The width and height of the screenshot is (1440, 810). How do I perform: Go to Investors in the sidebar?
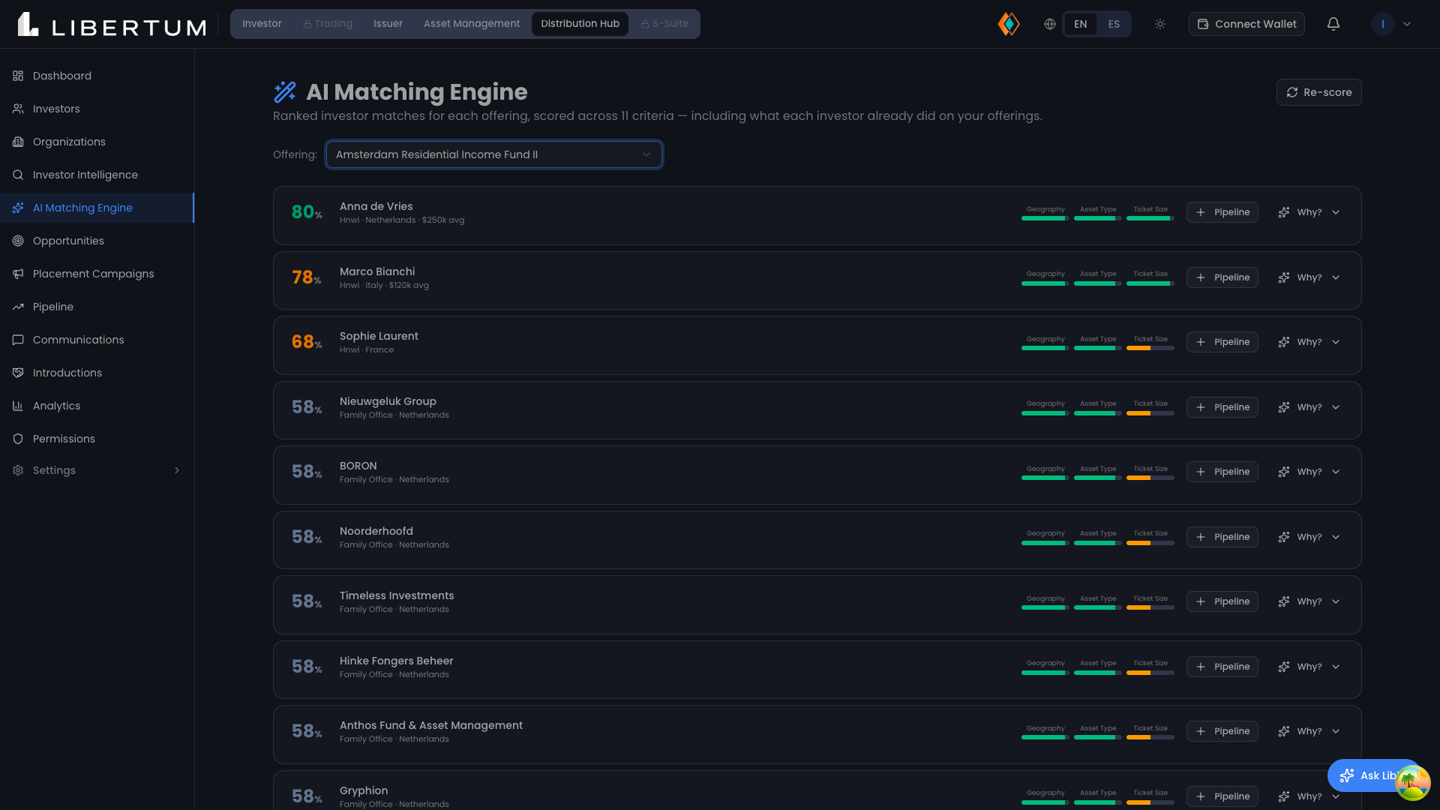pyautogui.click(x=97, y=109)
